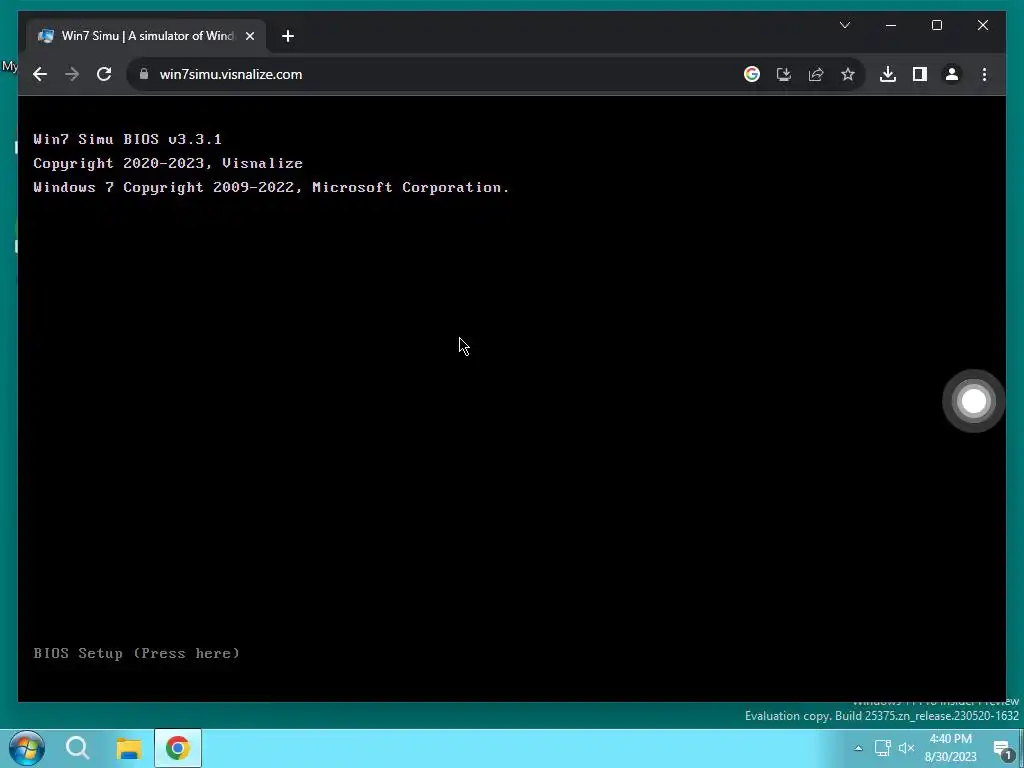Show hidden system tray icons
This screenshot has height=768, width=1024.
(858, 748)
